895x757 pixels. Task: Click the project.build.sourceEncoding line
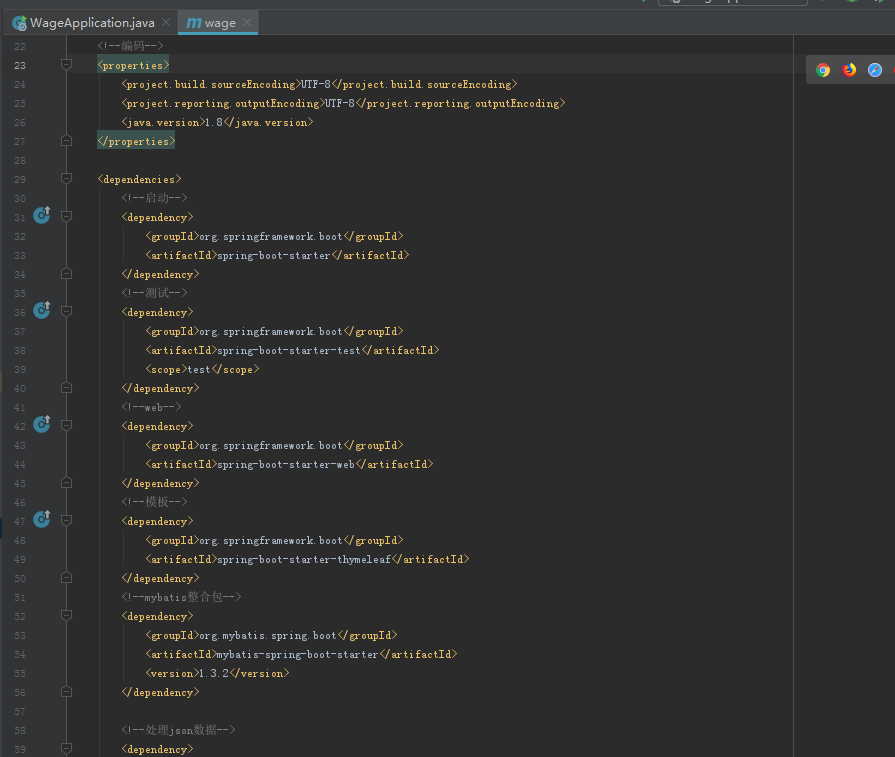click(319, 84)
